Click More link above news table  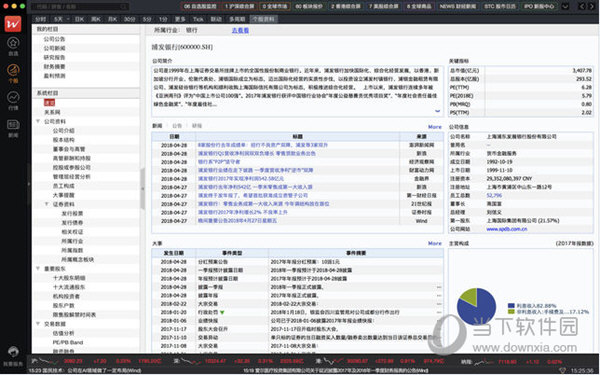435,127
